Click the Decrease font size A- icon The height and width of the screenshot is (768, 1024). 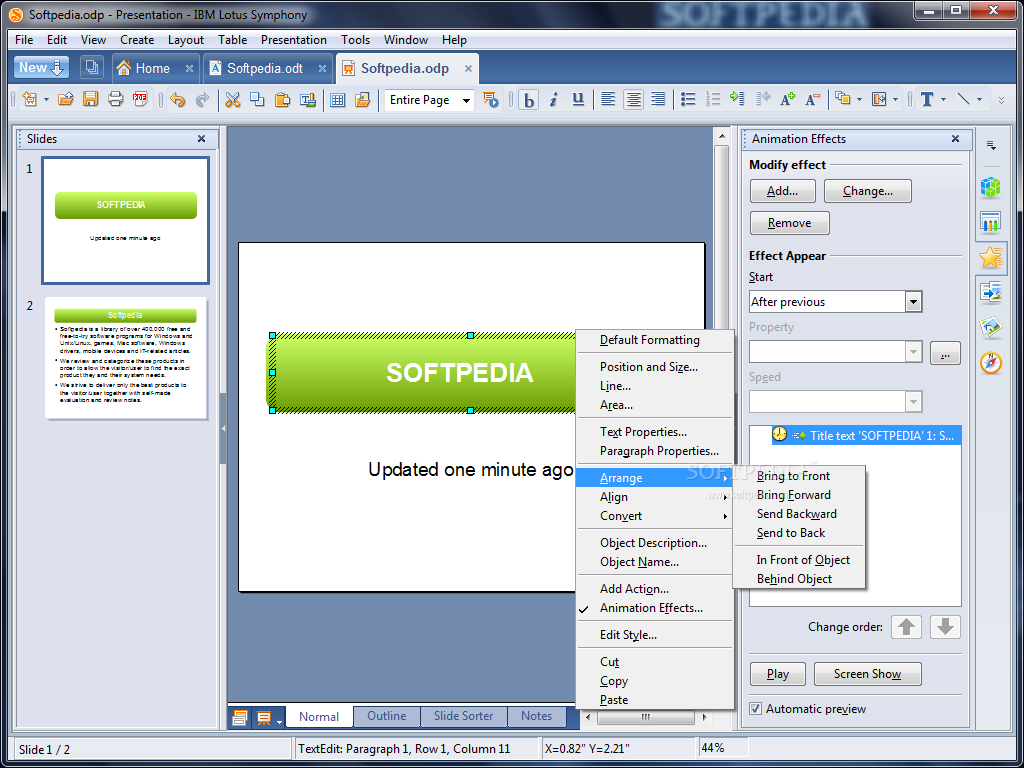(812, 99)
